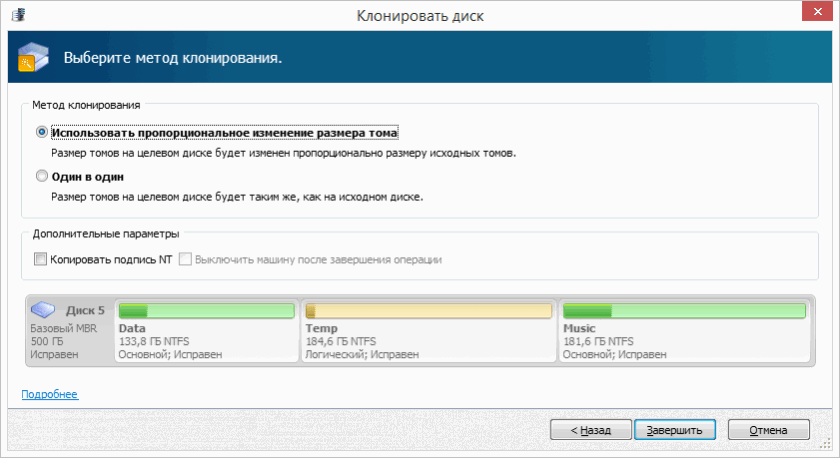Select the Data 133,8 ГБ NTFS partition

(207, 331)
